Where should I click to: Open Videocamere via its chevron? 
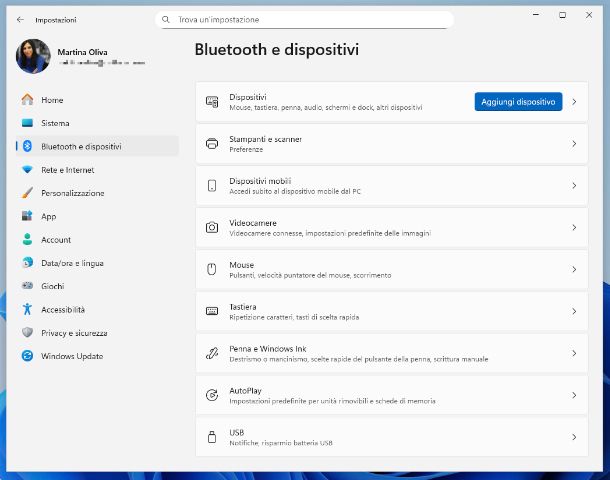pos(574,228)
